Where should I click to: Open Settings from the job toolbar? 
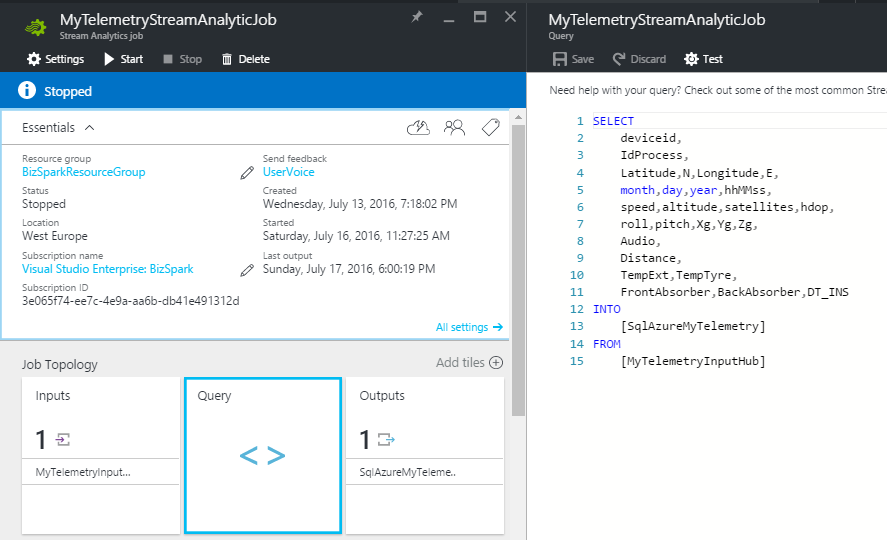coord(56,59)
